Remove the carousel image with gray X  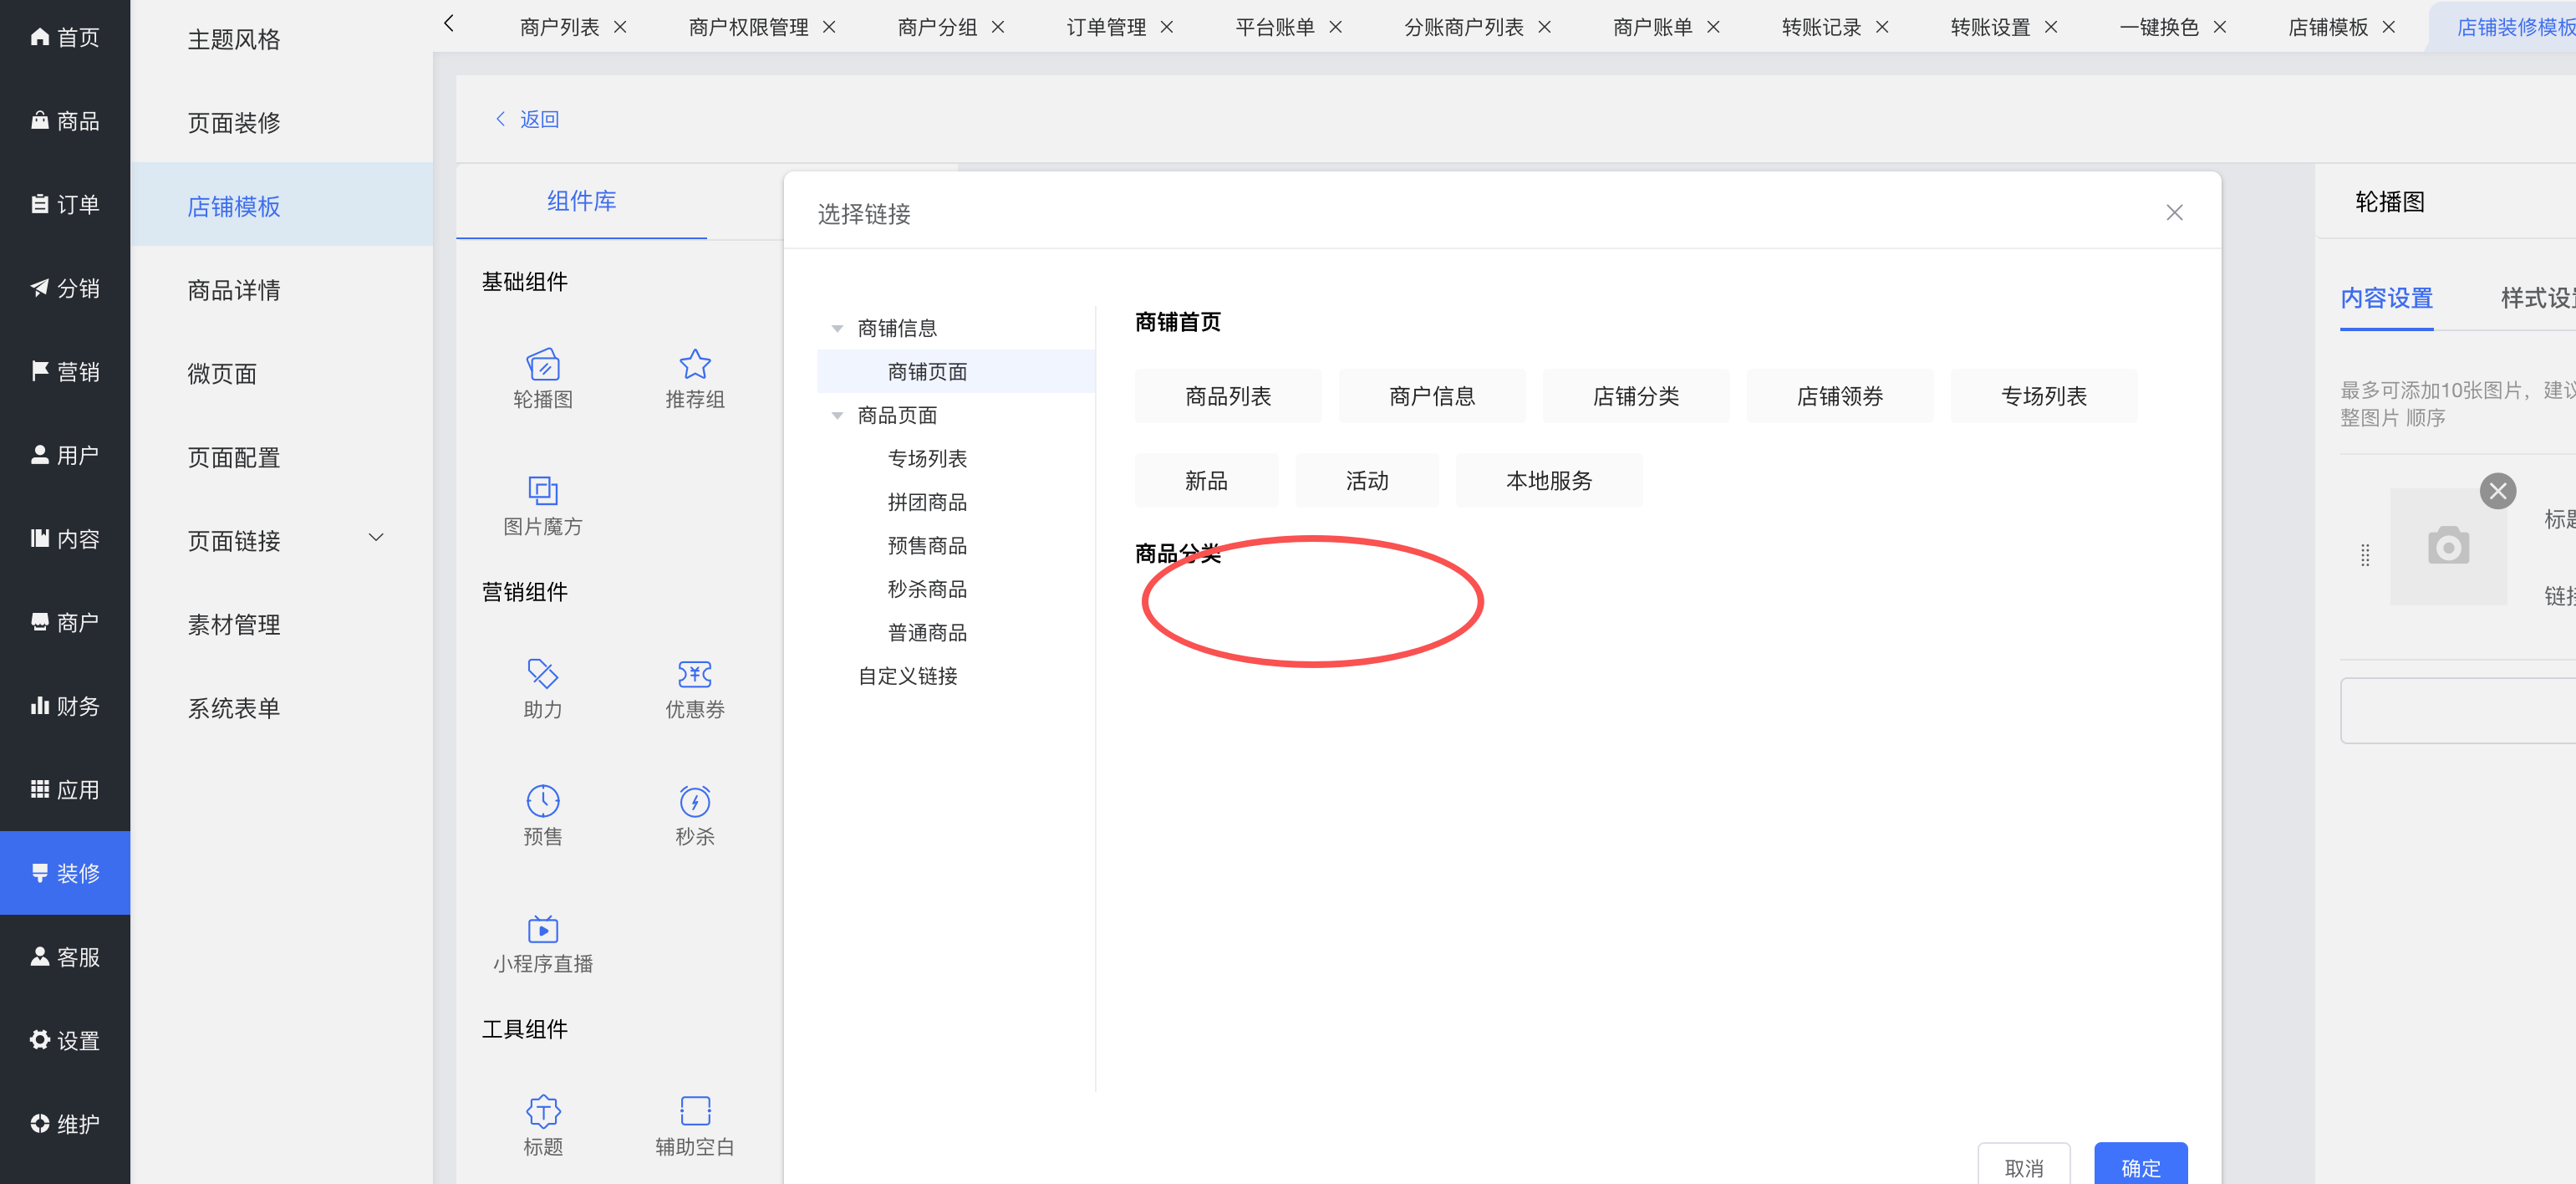click(2497, 491)
